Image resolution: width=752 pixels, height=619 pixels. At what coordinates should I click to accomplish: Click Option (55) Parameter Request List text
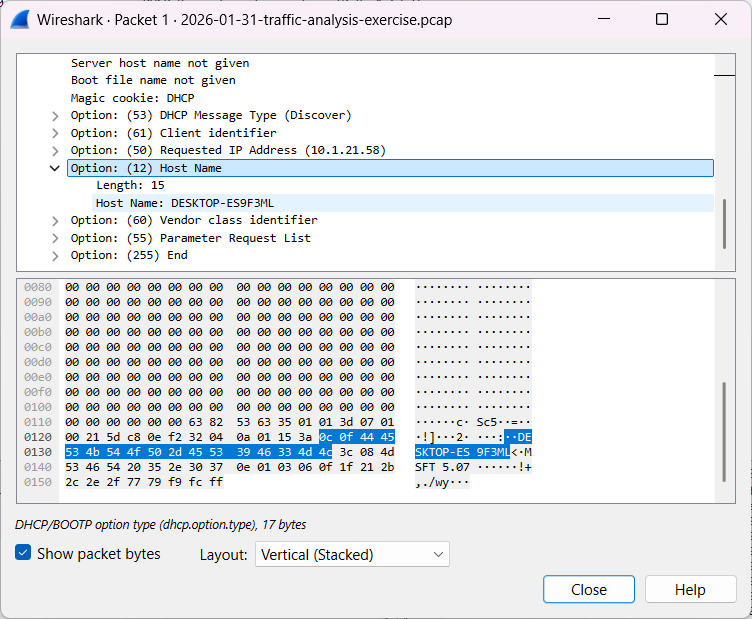click(x=190, y=238)
